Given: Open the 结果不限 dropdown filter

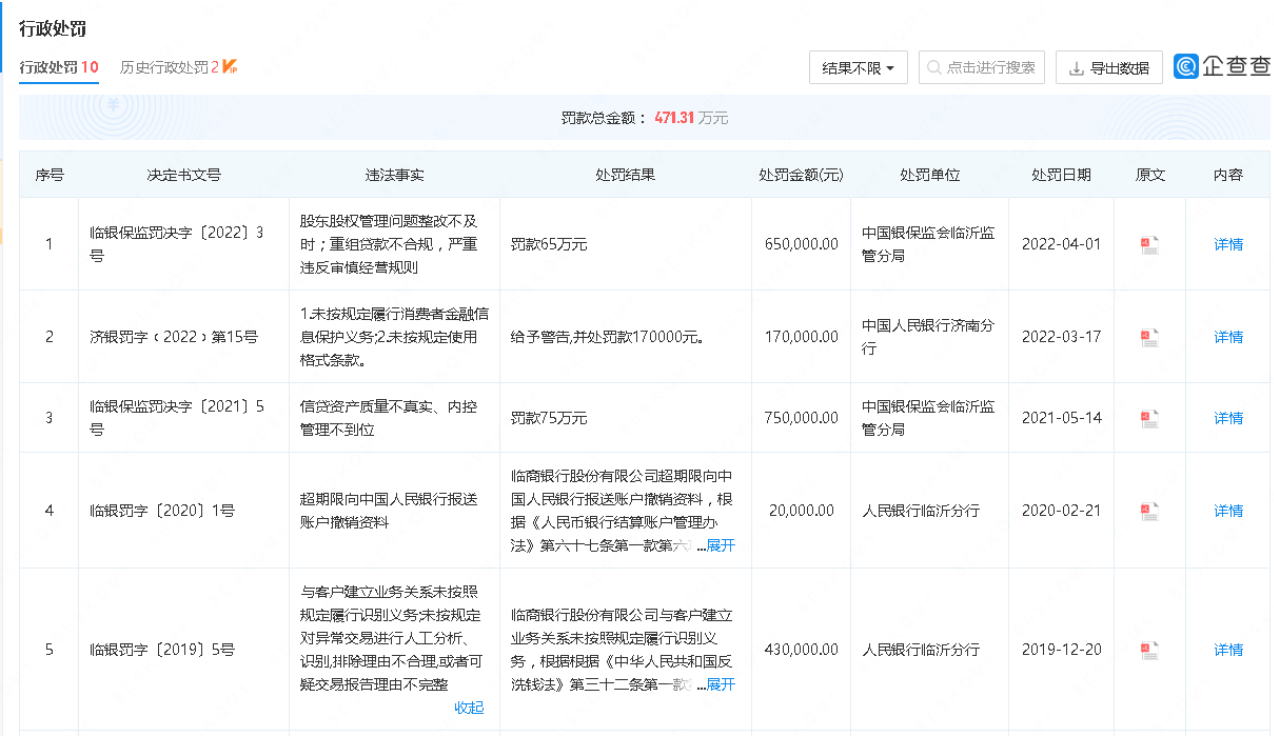Looking at the screenshot, I should pos(857,68).
